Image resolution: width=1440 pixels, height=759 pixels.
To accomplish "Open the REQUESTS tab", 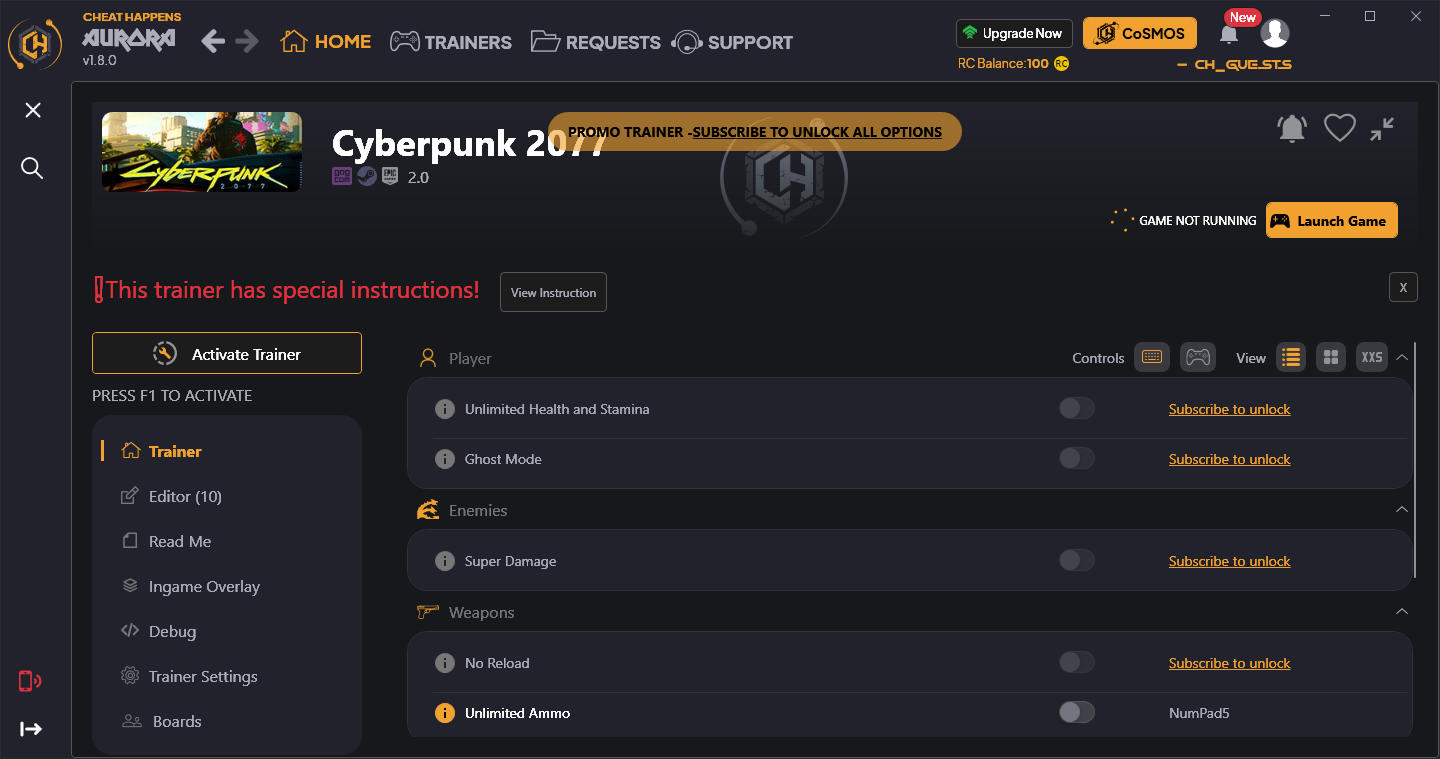I will (595, 42).
